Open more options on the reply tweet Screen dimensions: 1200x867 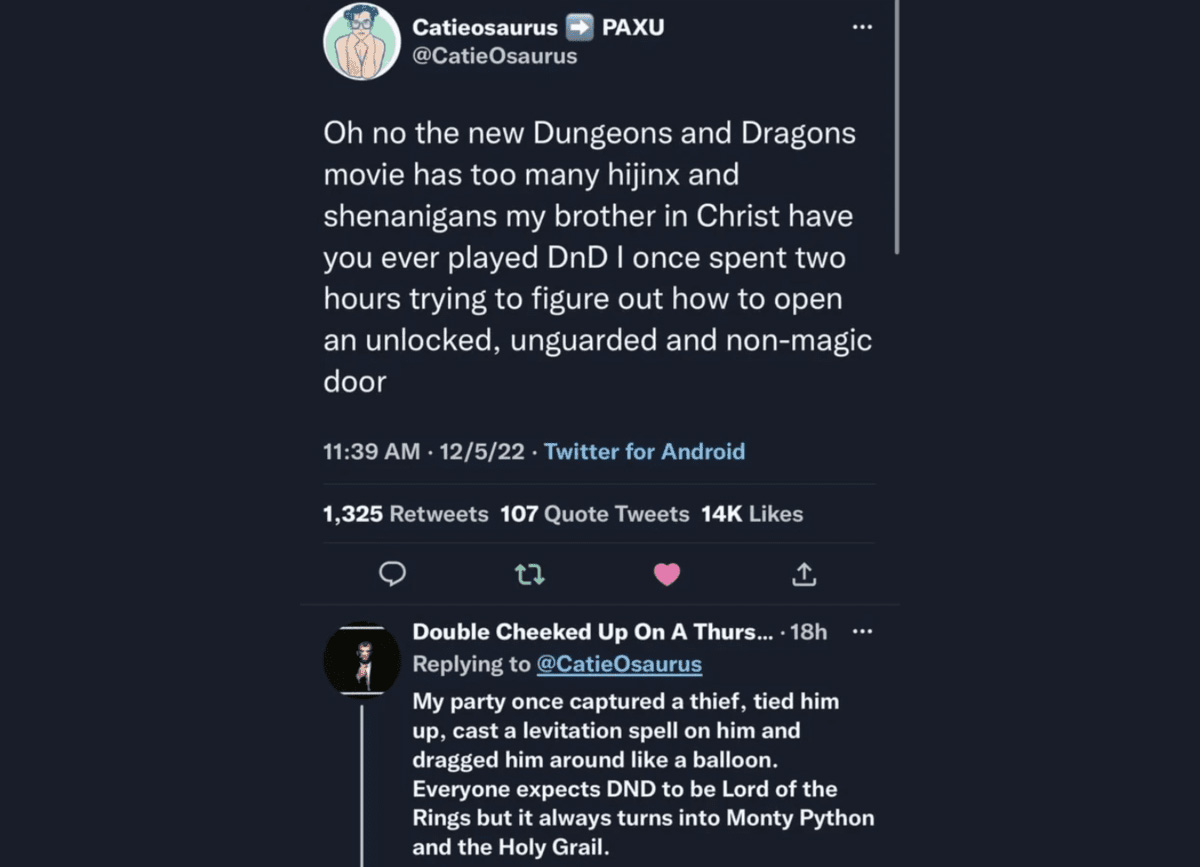[862, 632]
